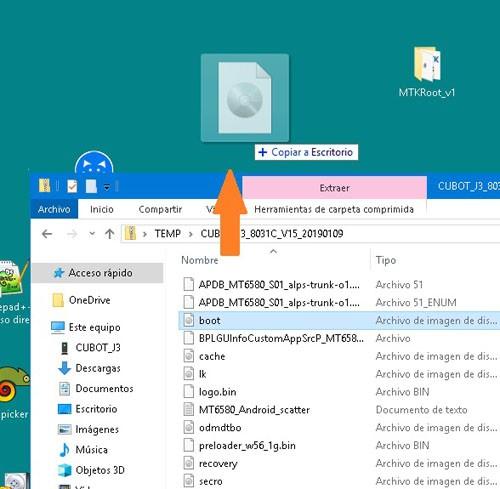Screen dimensions: 500x489
Task: Open Descargas in the sidebar
Action: 98,368
